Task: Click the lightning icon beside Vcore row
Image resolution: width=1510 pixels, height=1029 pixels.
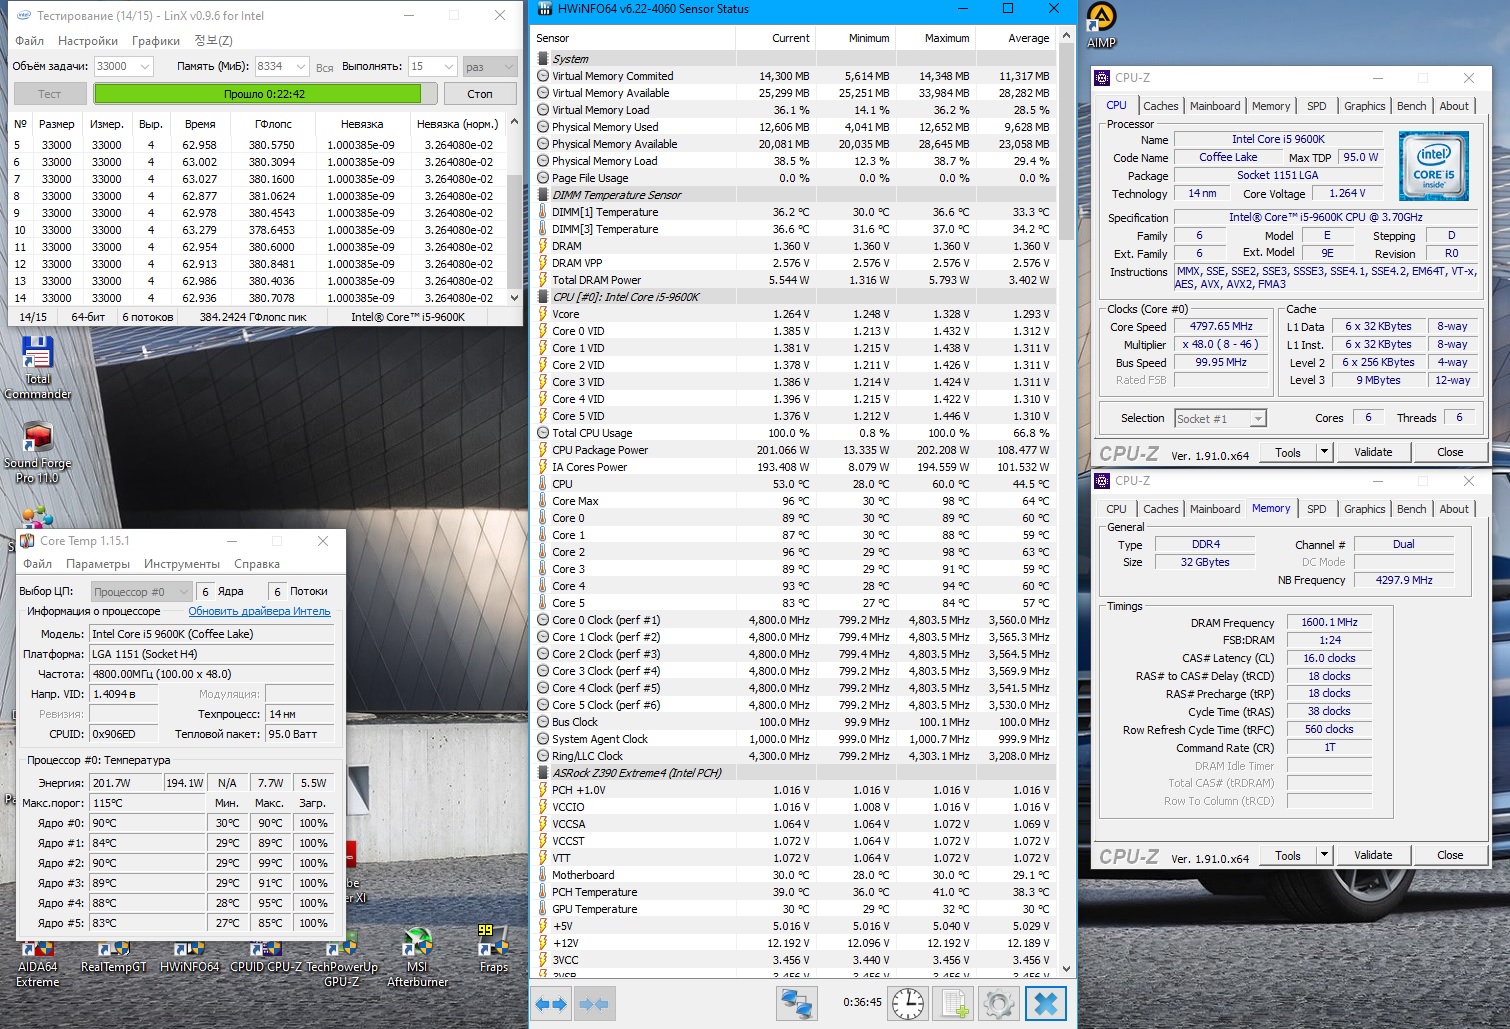Action: pos(543,314)
